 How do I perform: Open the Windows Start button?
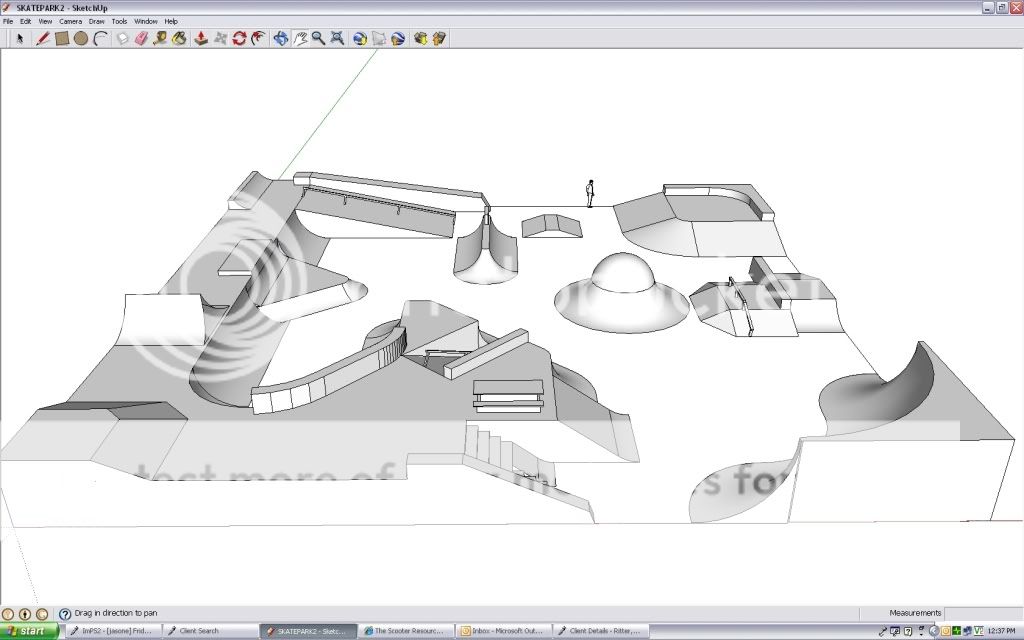pos(31,631)
